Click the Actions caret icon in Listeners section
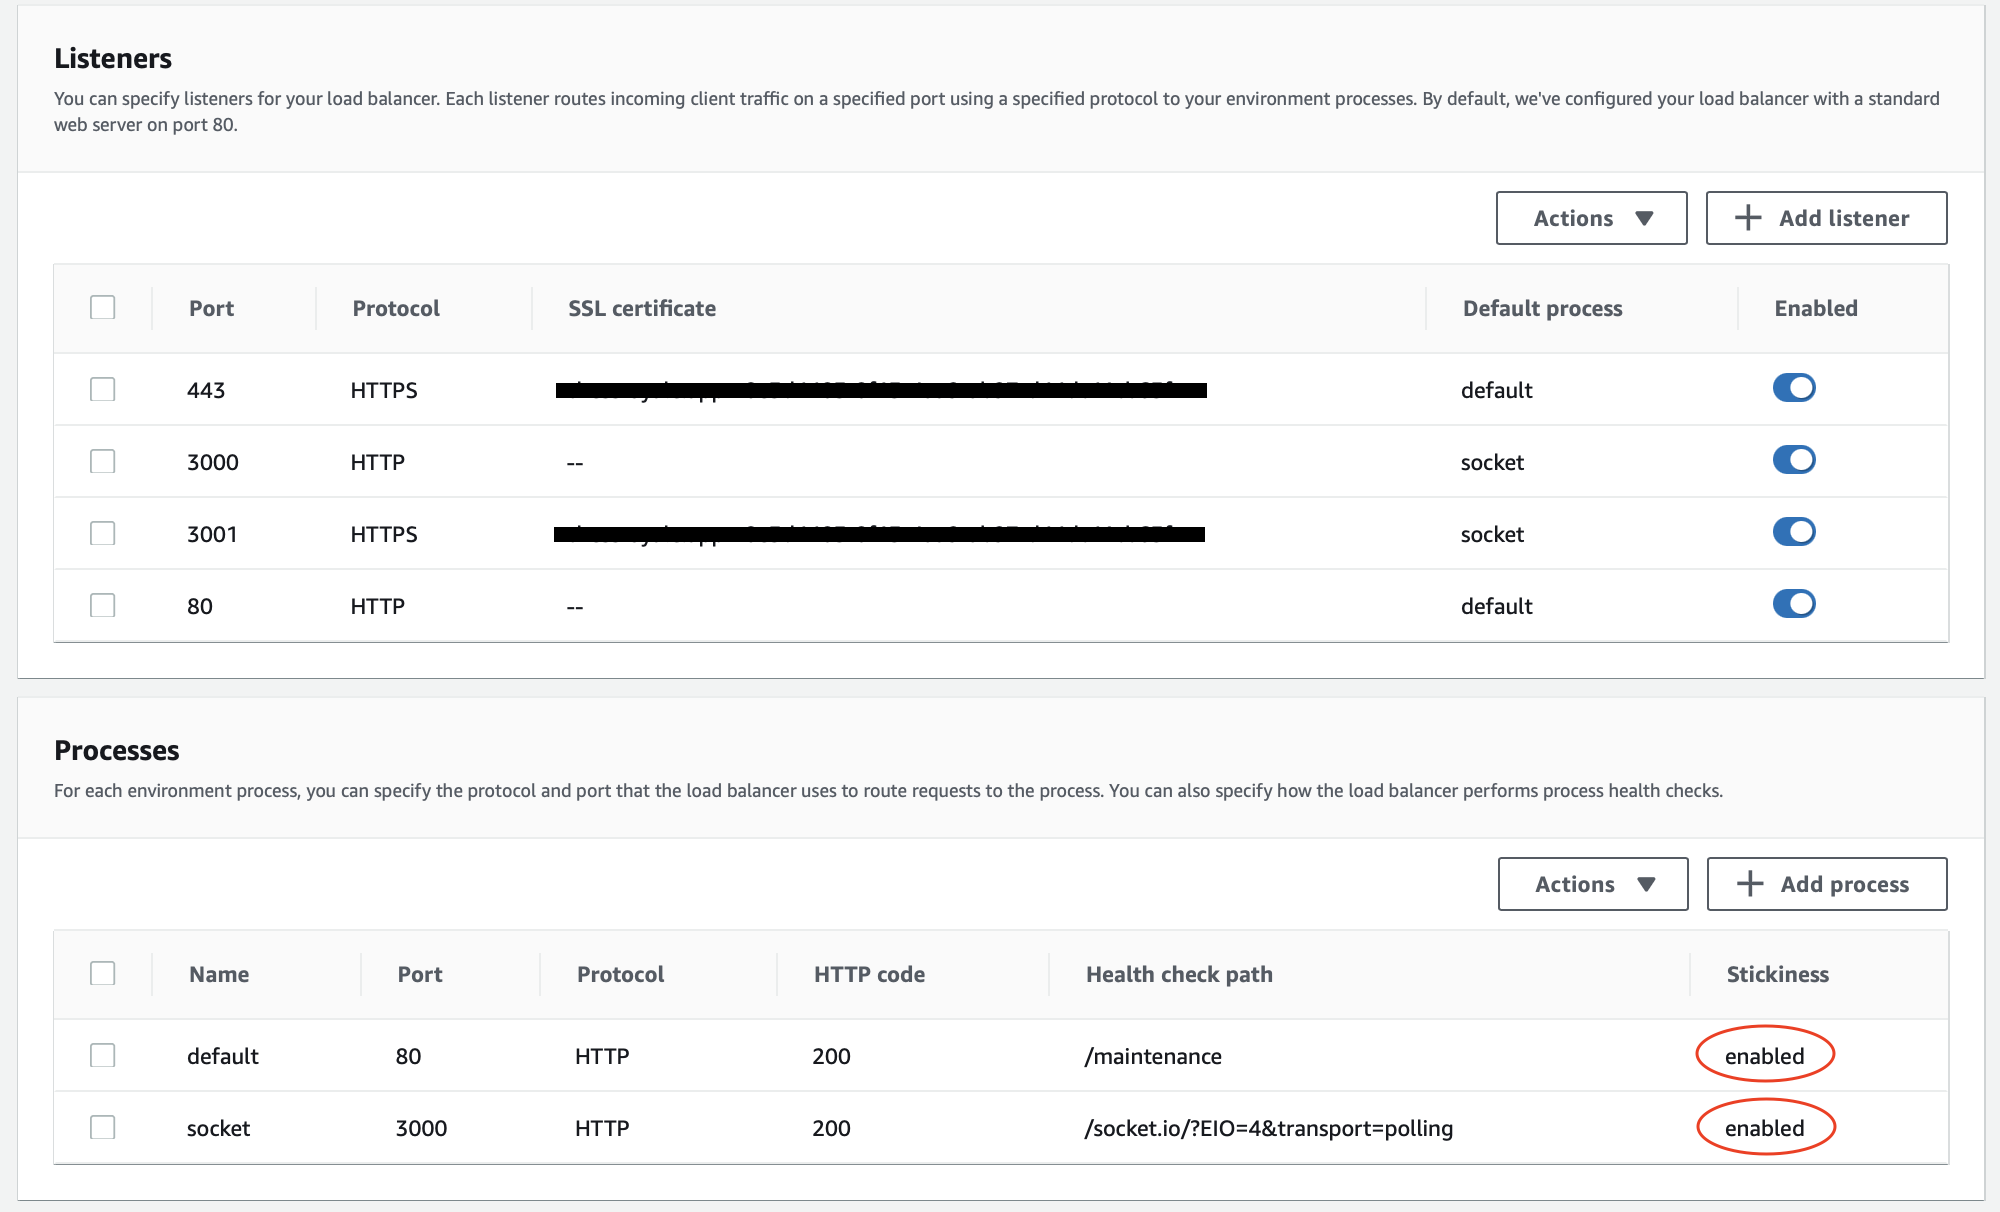2000x1212 pixels. 1644,217
